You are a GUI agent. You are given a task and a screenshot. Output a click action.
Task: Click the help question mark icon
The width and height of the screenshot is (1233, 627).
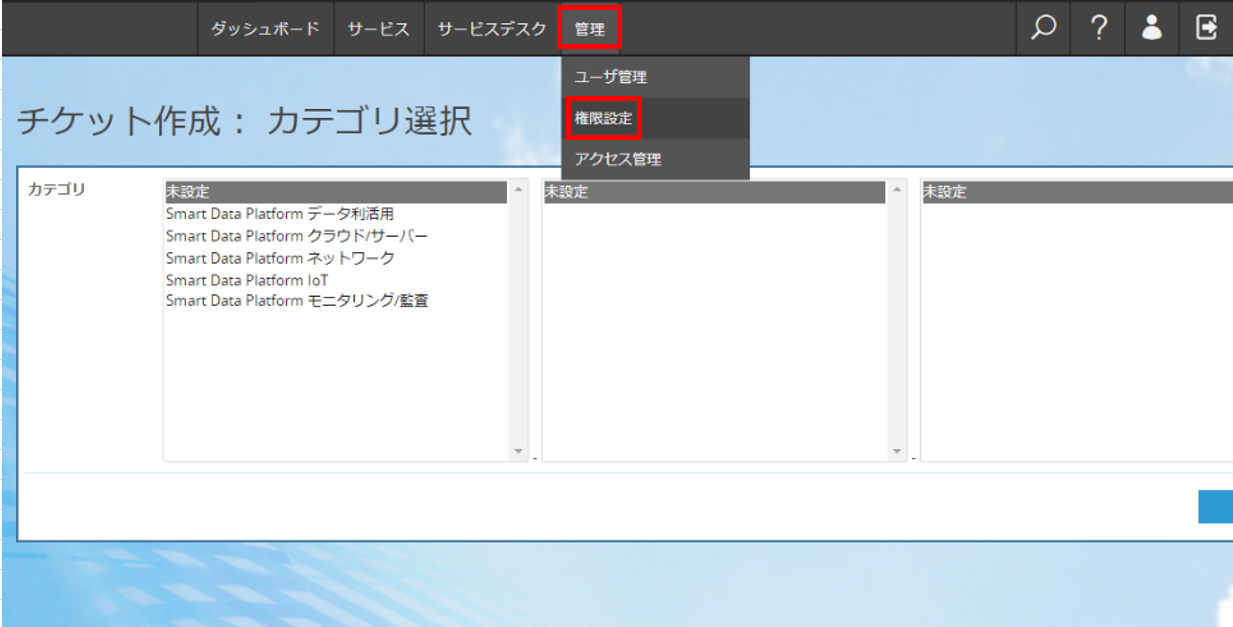tap(1098, 28)
